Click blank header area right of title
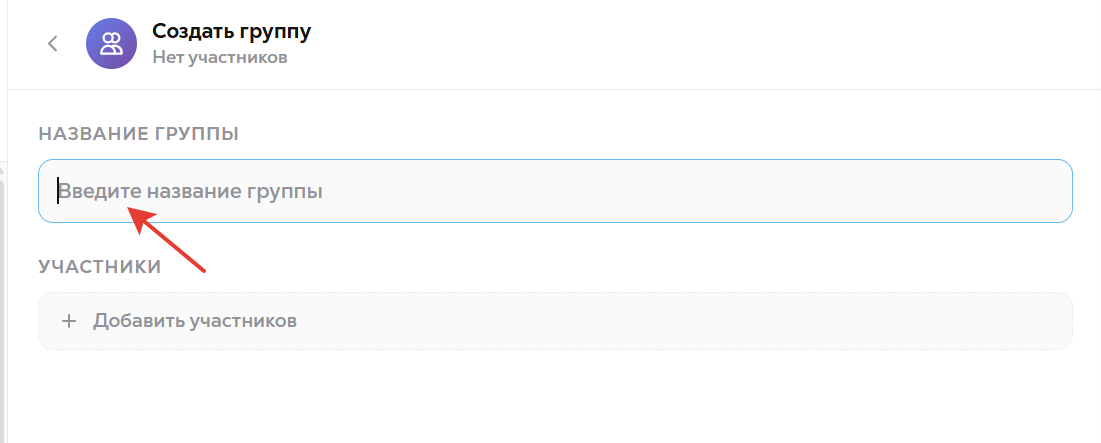The image size is (1101, 443). [702, 44]
